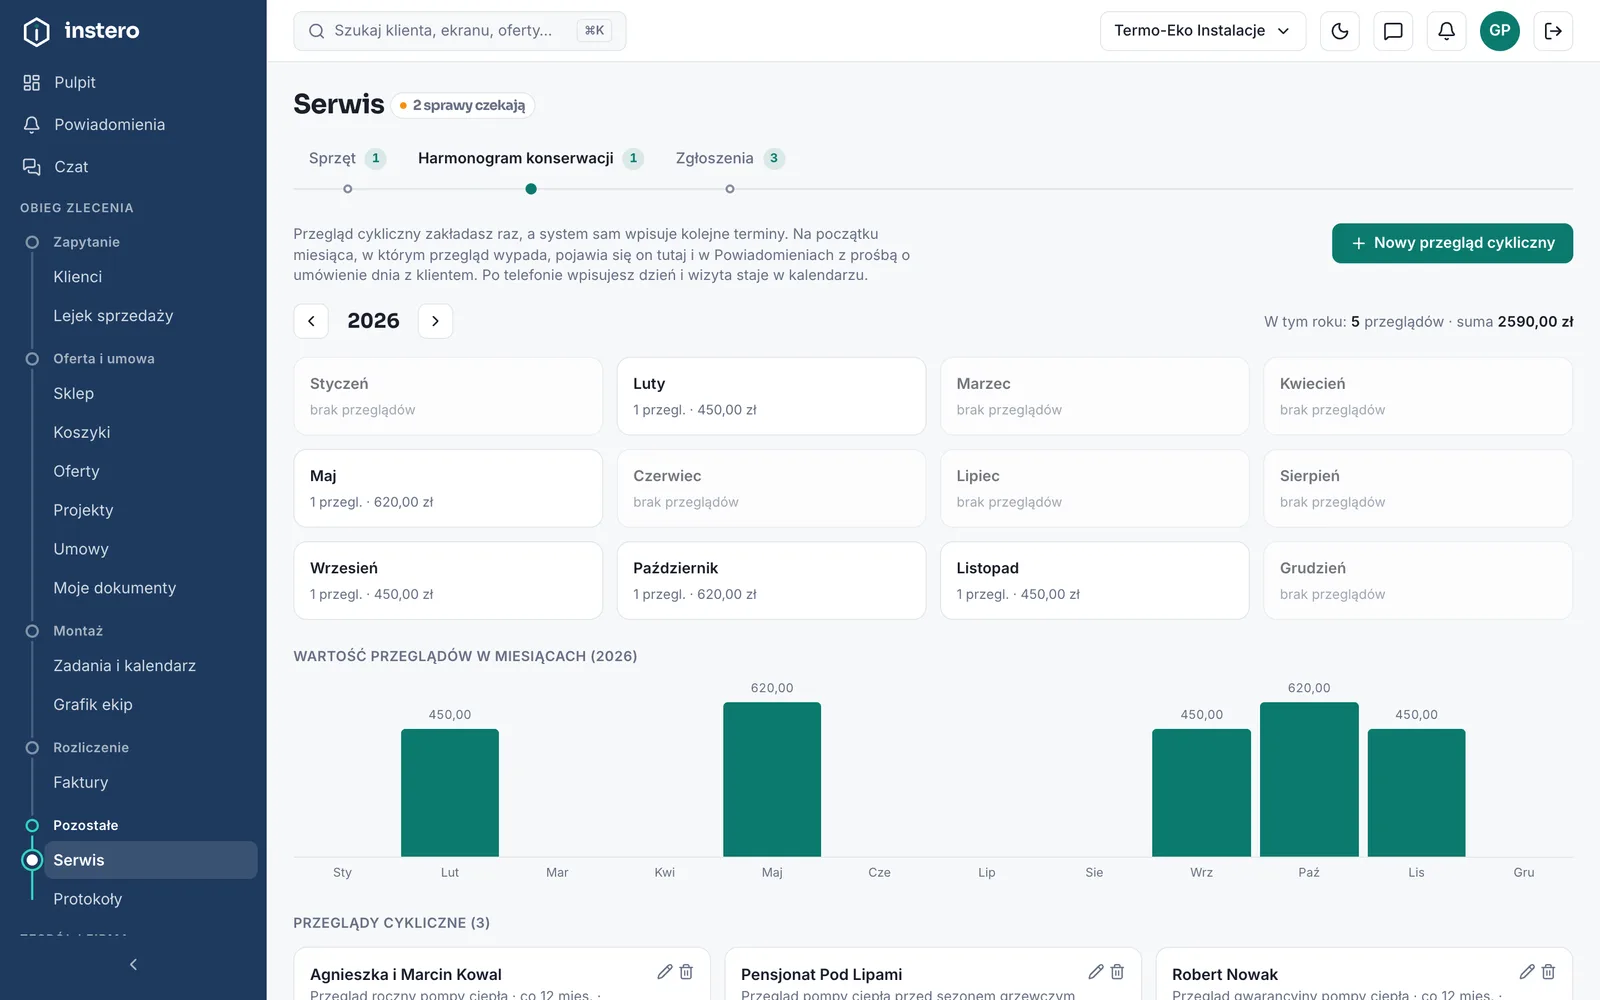
Task: Open the Listopad month card
Action: [1095, 580]
